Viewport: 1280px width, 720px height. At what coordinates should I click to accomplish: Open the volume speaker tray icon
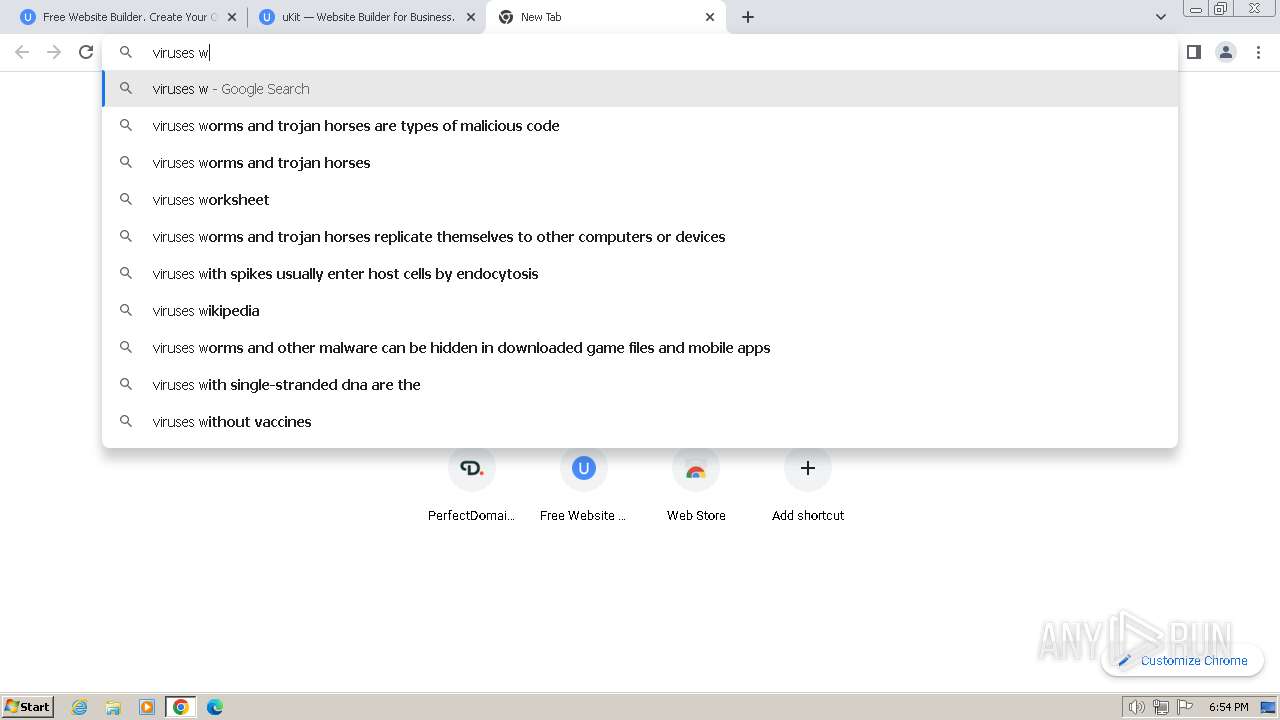[x=1136, y=707]
